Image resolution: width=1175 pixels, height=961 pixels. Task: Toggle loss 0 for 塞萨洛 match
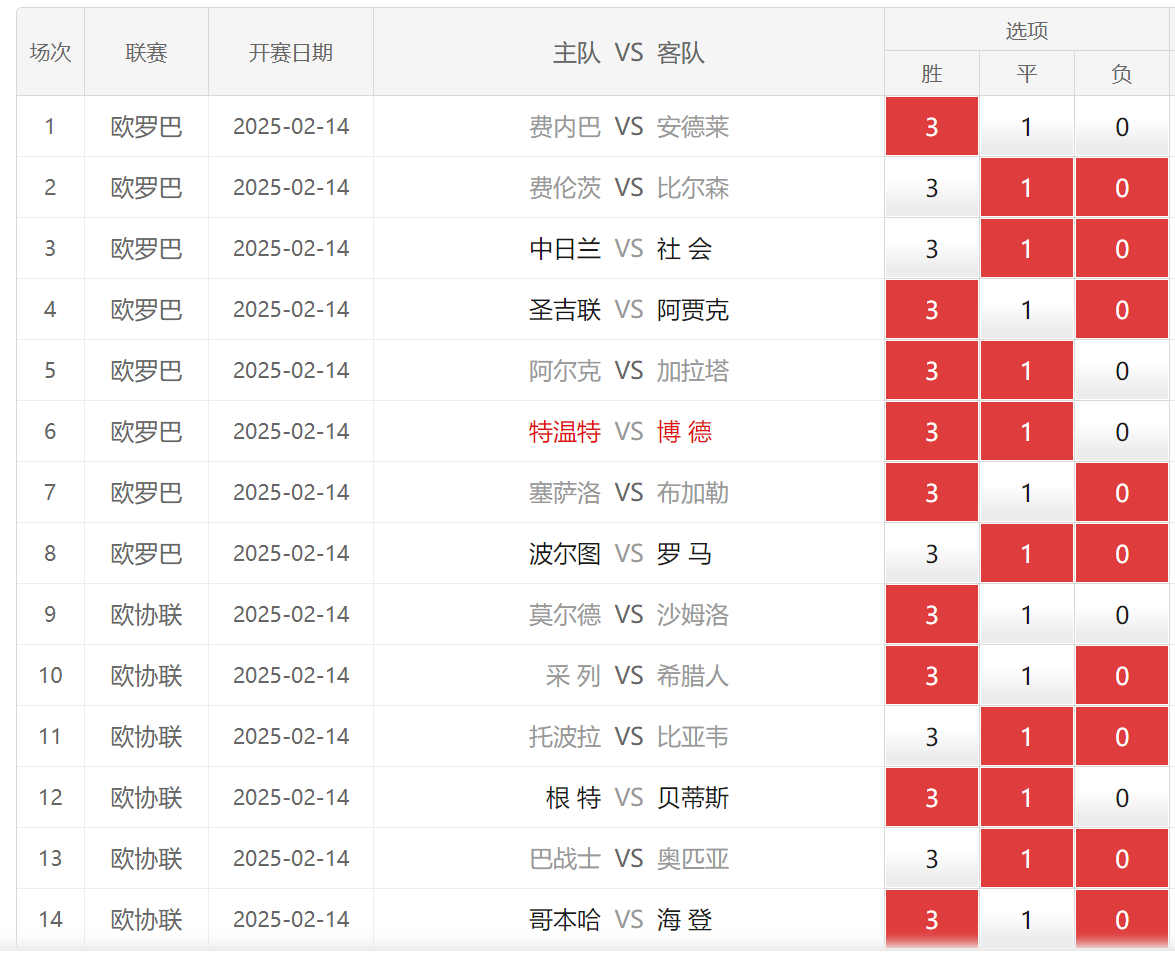click(x=1122, y=492)
